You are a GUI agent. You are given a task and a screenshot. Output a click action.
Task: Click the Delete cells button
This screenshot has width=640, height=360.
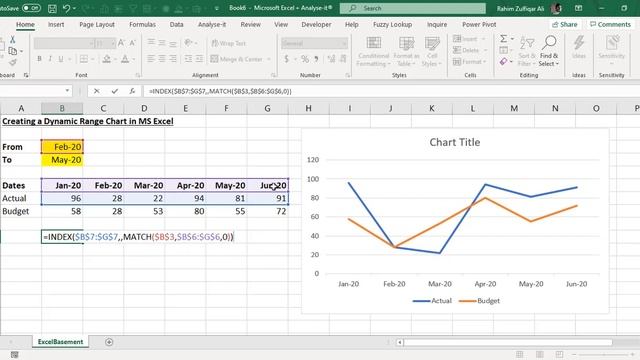[466, 50]
